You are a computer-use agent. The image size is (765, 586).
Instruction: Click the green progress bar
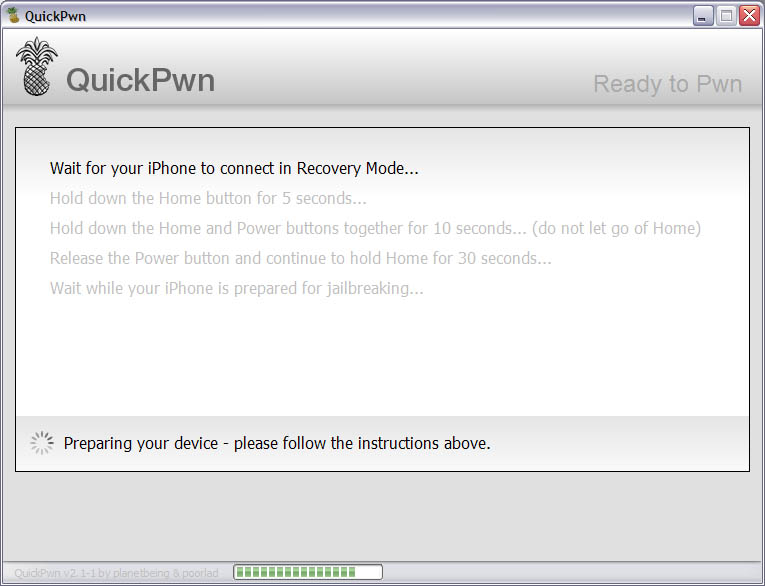click(308, 572)
